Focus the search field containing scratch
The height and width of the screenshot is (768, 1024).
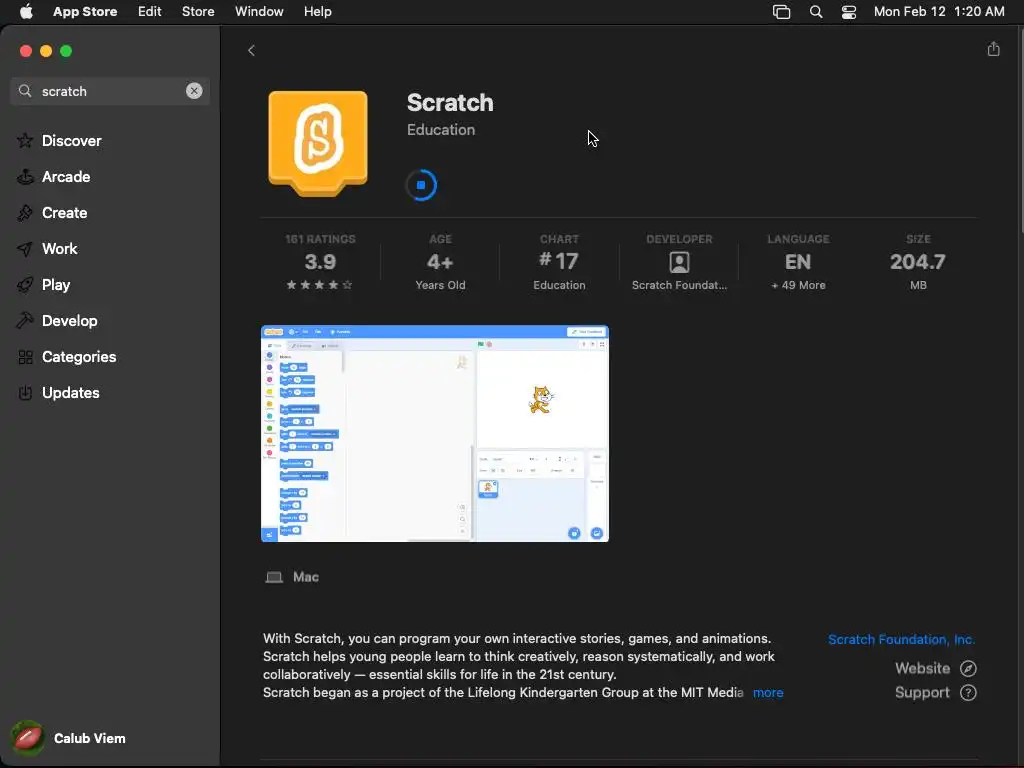pos(110,91)
